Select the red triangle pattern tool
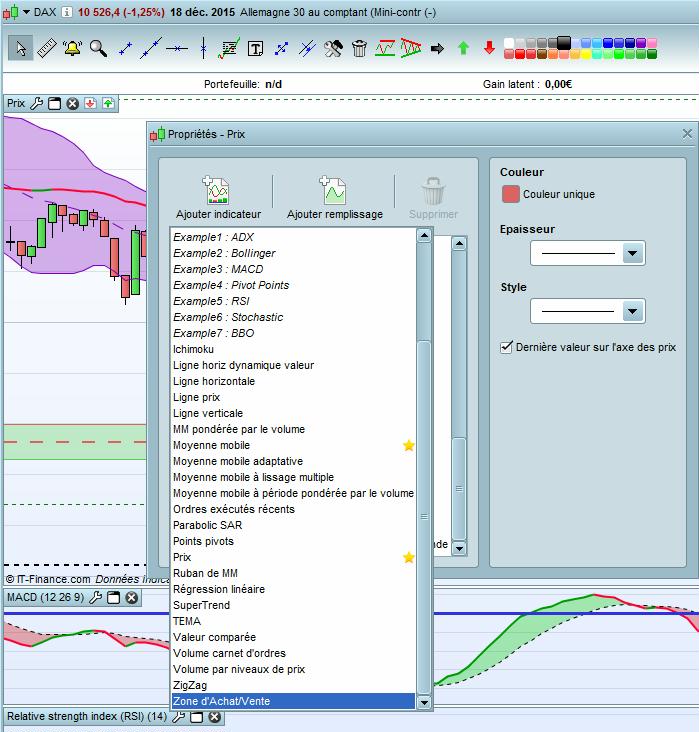Image resolution: width=699 pixels, height=732 pixels. tap(411, 48)
